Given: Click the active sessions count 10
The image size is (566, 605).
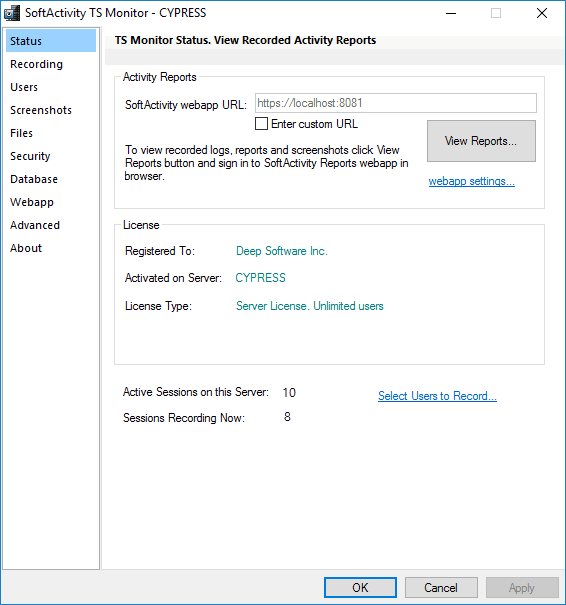Looking at the screenshot, I should point(289,392).
